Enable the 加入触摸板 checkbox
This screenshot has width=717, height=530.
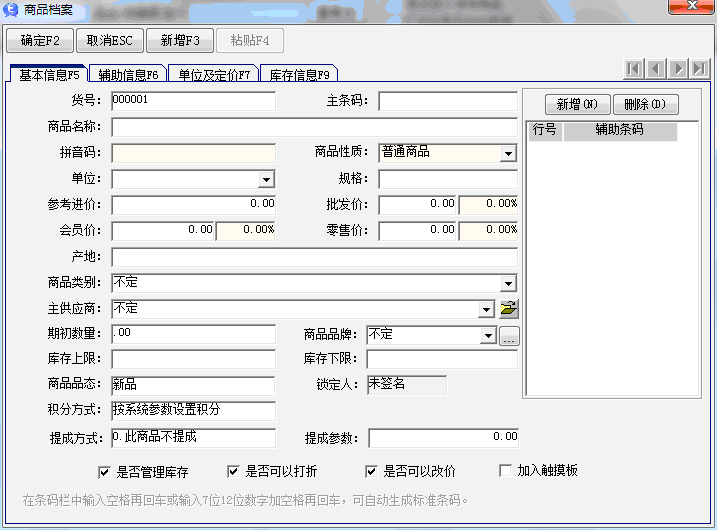coord(505,471)
